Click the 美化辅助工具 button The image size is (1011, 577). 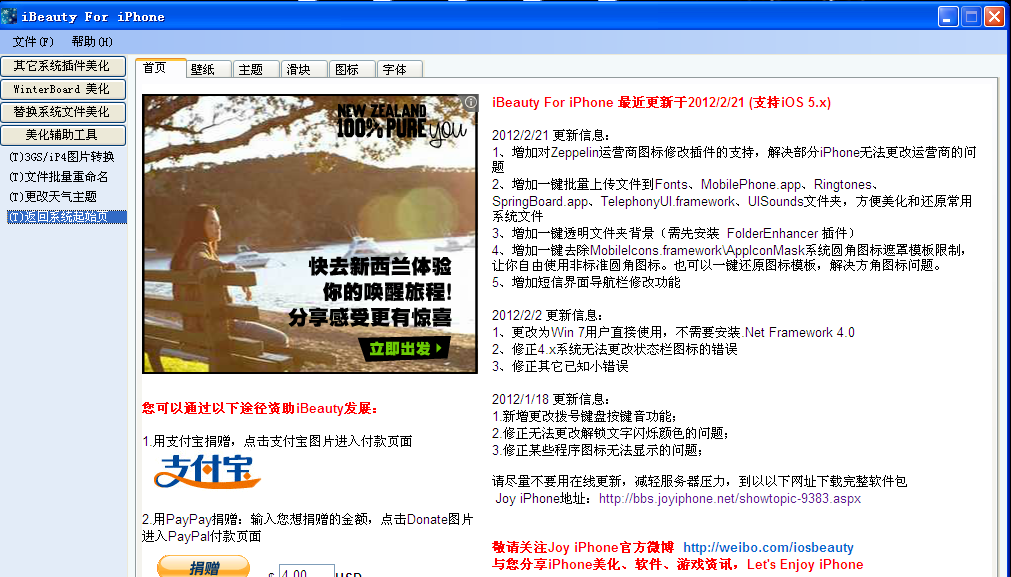[x=63, y=135]
